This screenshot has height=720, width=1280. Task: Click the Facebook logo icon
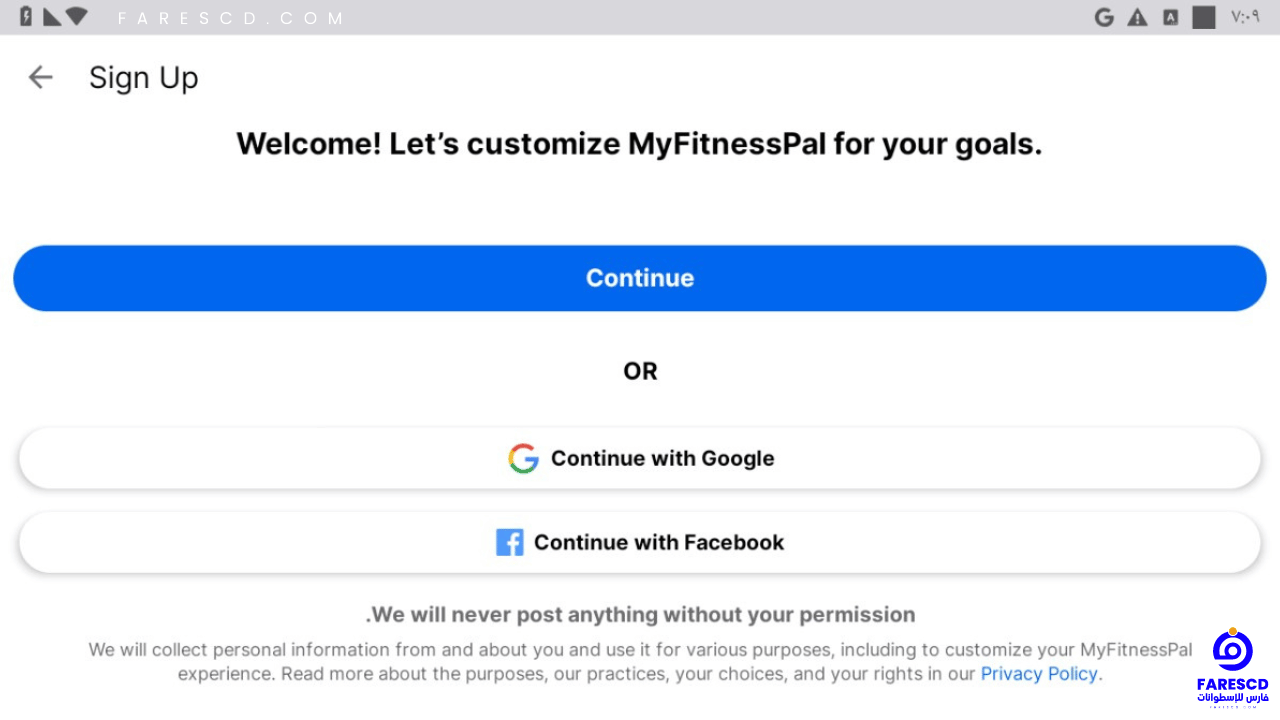point(509,542)
